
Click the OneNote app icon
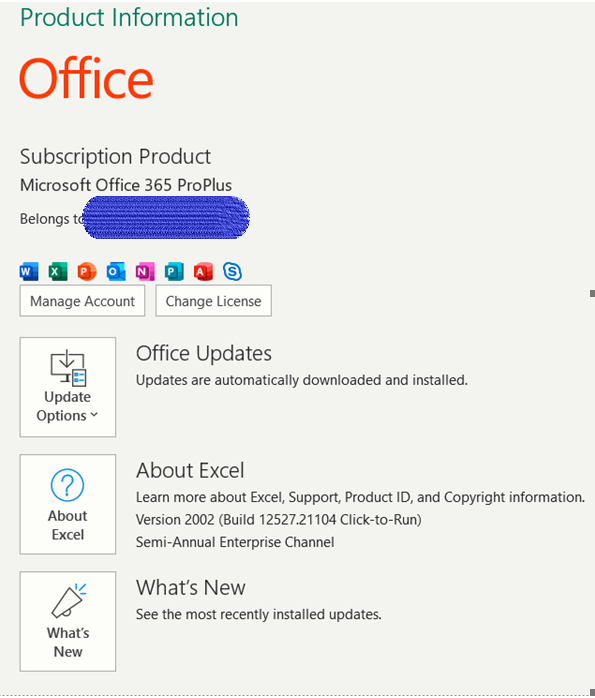click(x=145, y=271)
